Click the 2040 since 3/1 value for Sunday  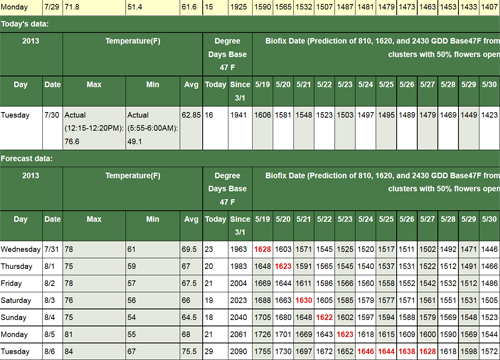tap(240, 317)
